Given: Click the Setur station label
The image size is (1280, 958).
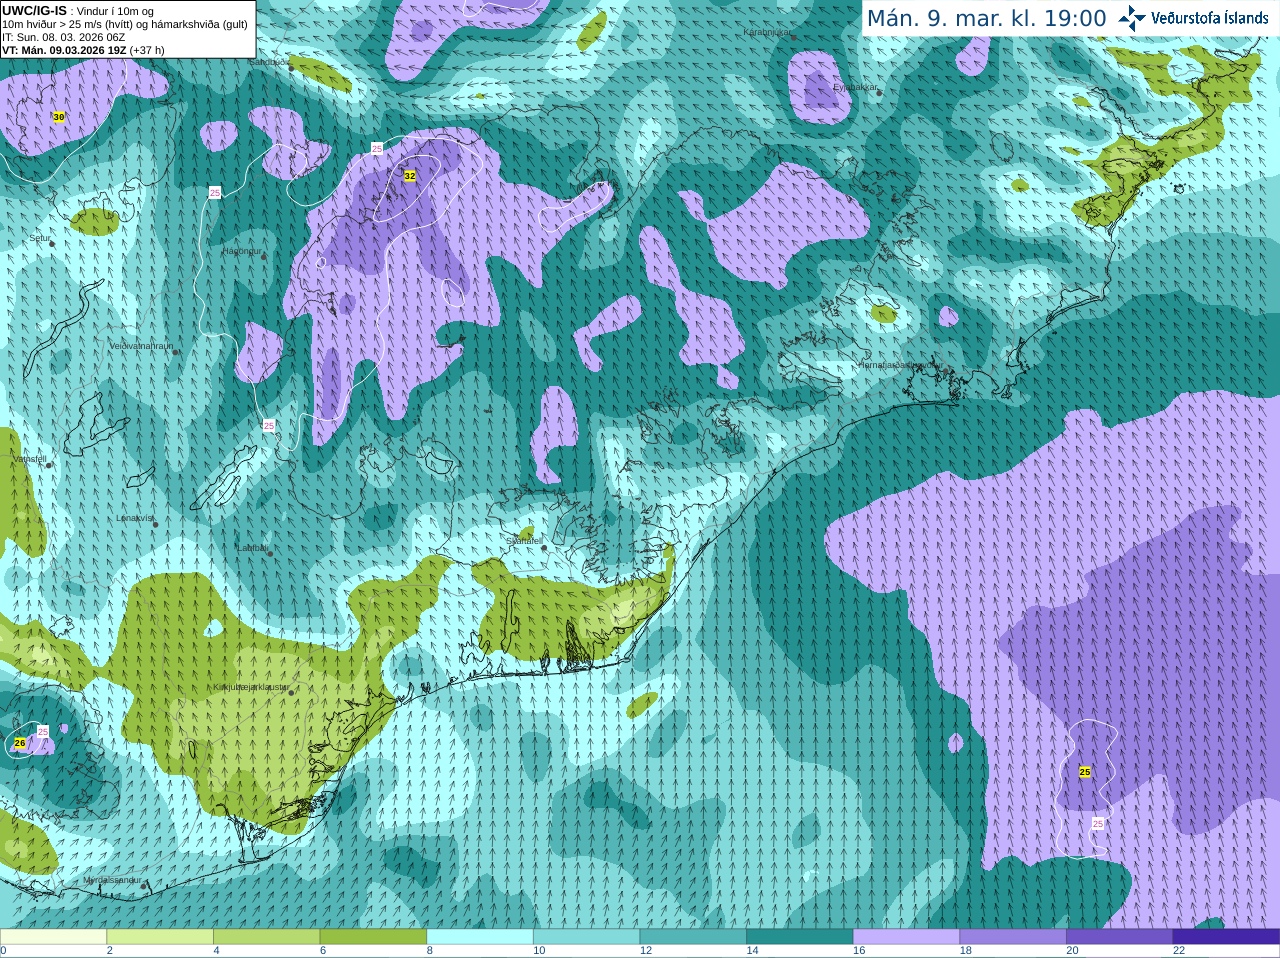Looking at the screenshot, I should coord(40,238).
